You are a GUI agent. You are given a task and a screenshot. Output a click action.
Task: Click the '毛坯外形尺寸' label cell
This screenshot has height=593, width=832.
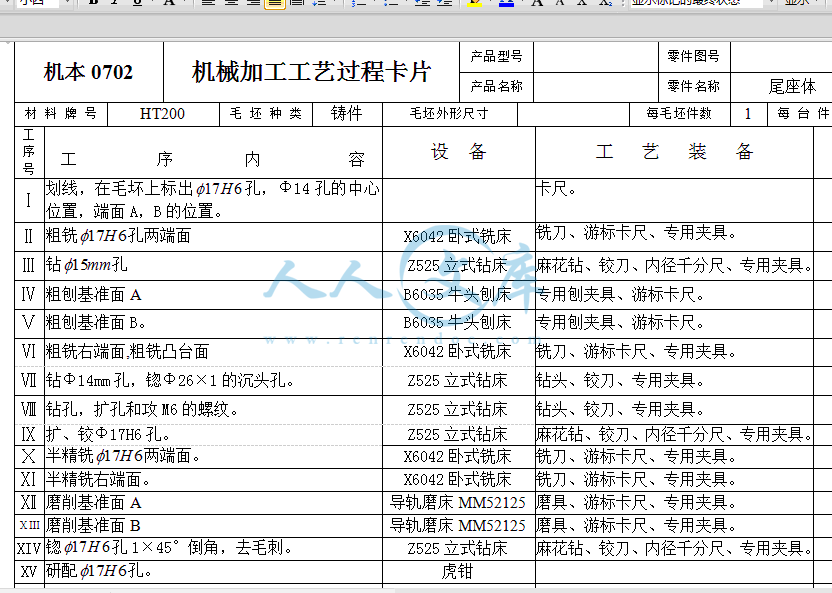449,114
